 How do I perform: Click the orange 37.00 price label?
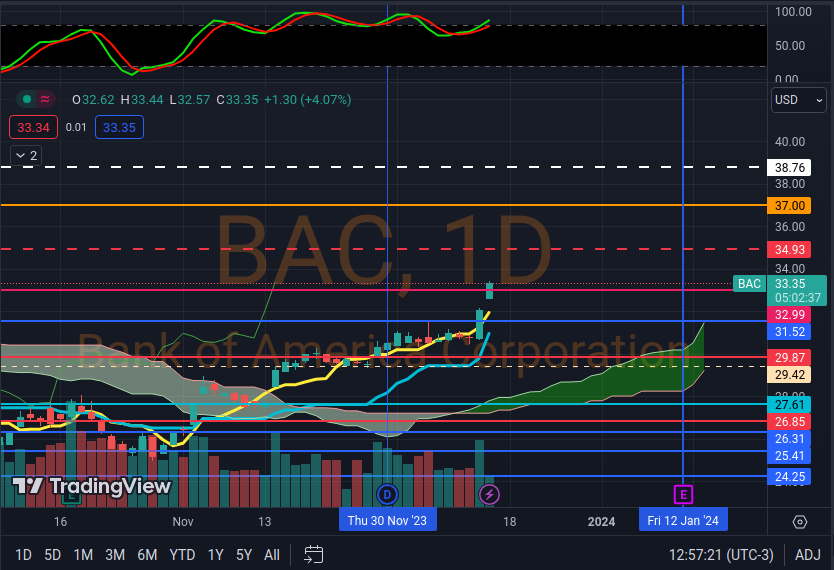(789, 205)
